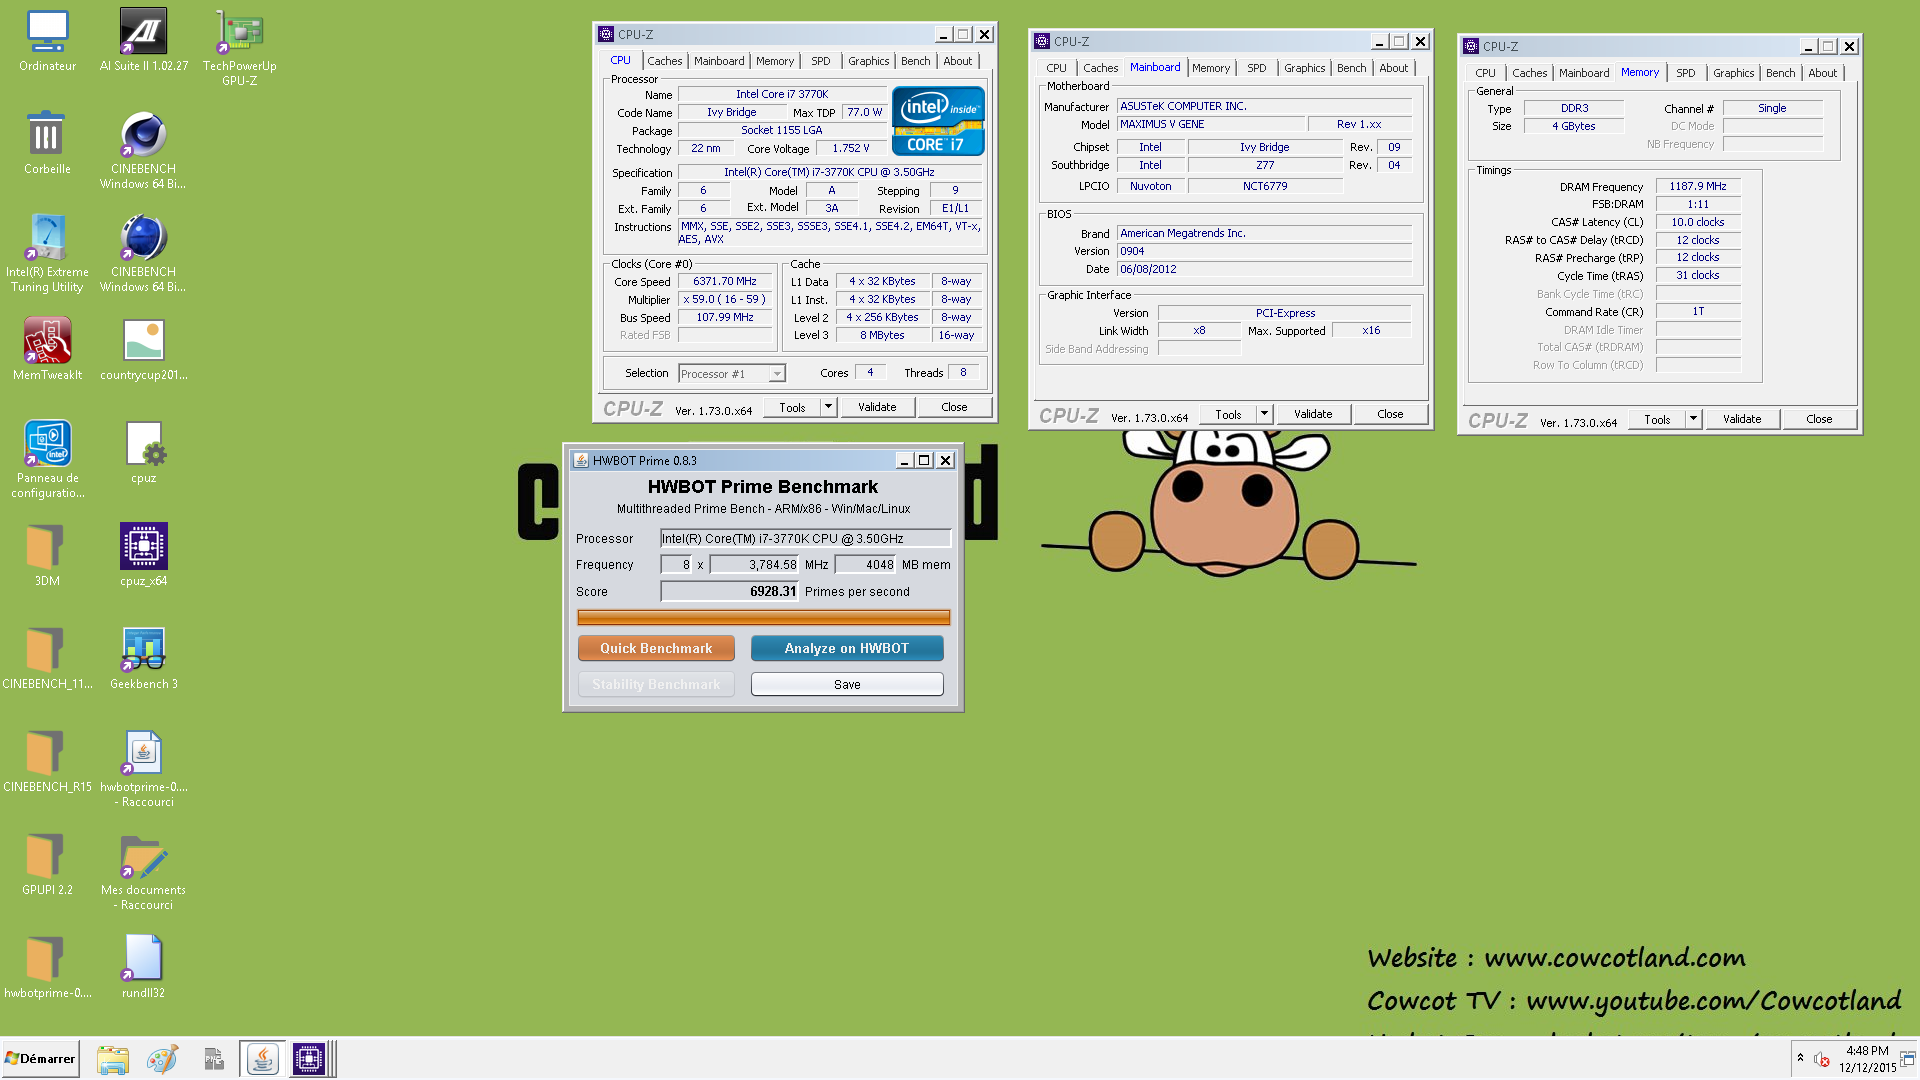Open the 3DM folder
The width and height of the screenshot is (1920, 1080).
click(x=47, y=555)
